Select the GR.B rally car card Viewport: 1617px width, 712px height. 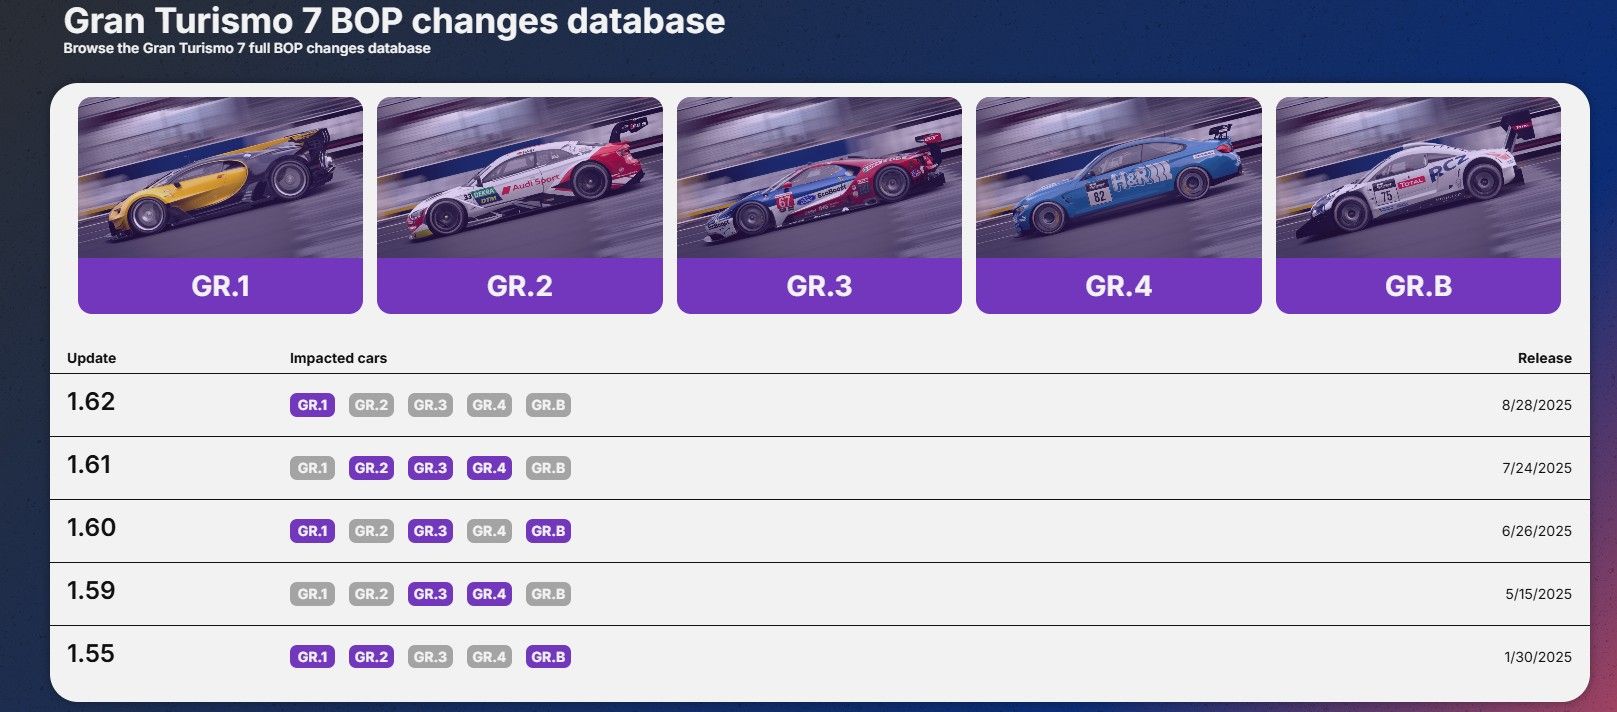(1418, 205)
